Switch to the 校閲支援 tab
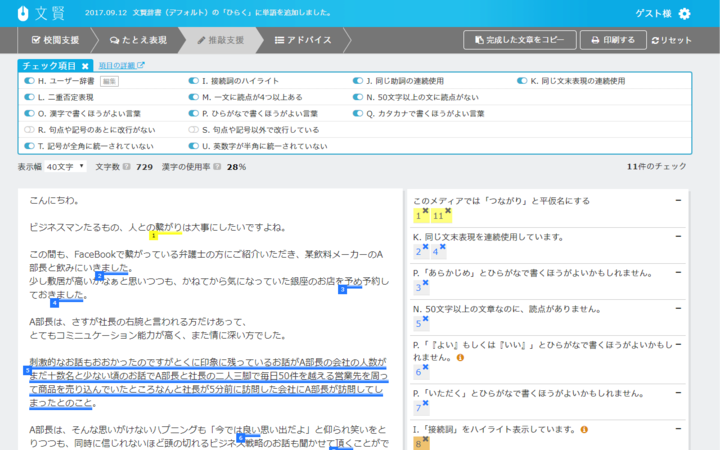720x450 pixels. [55, 40]
